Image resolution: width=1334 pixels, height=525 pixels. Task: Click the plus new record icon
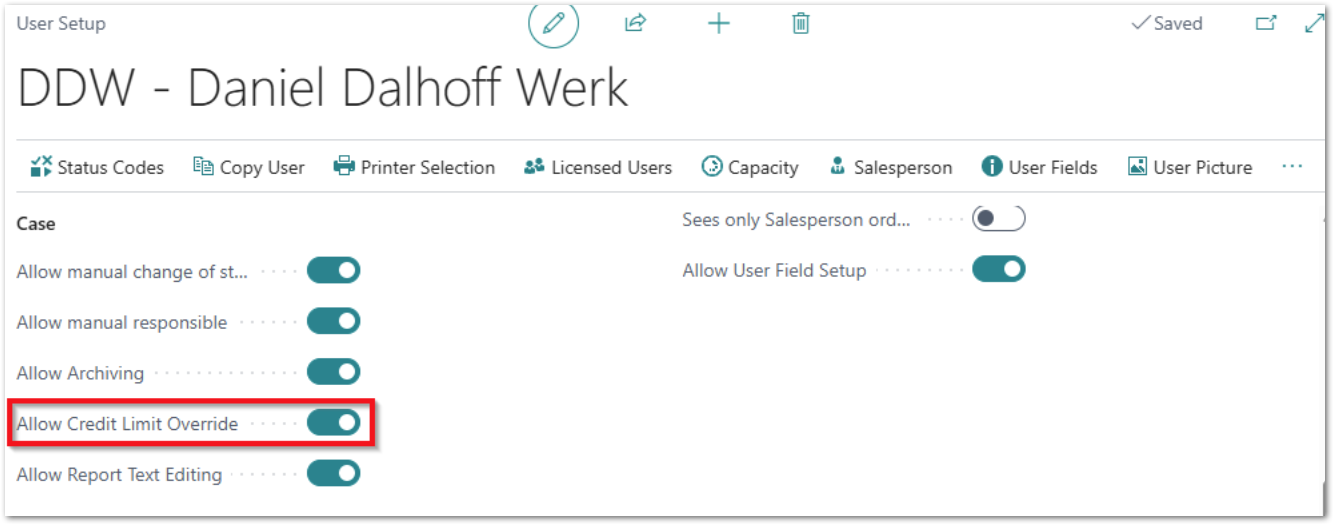[x=718, y=24]
